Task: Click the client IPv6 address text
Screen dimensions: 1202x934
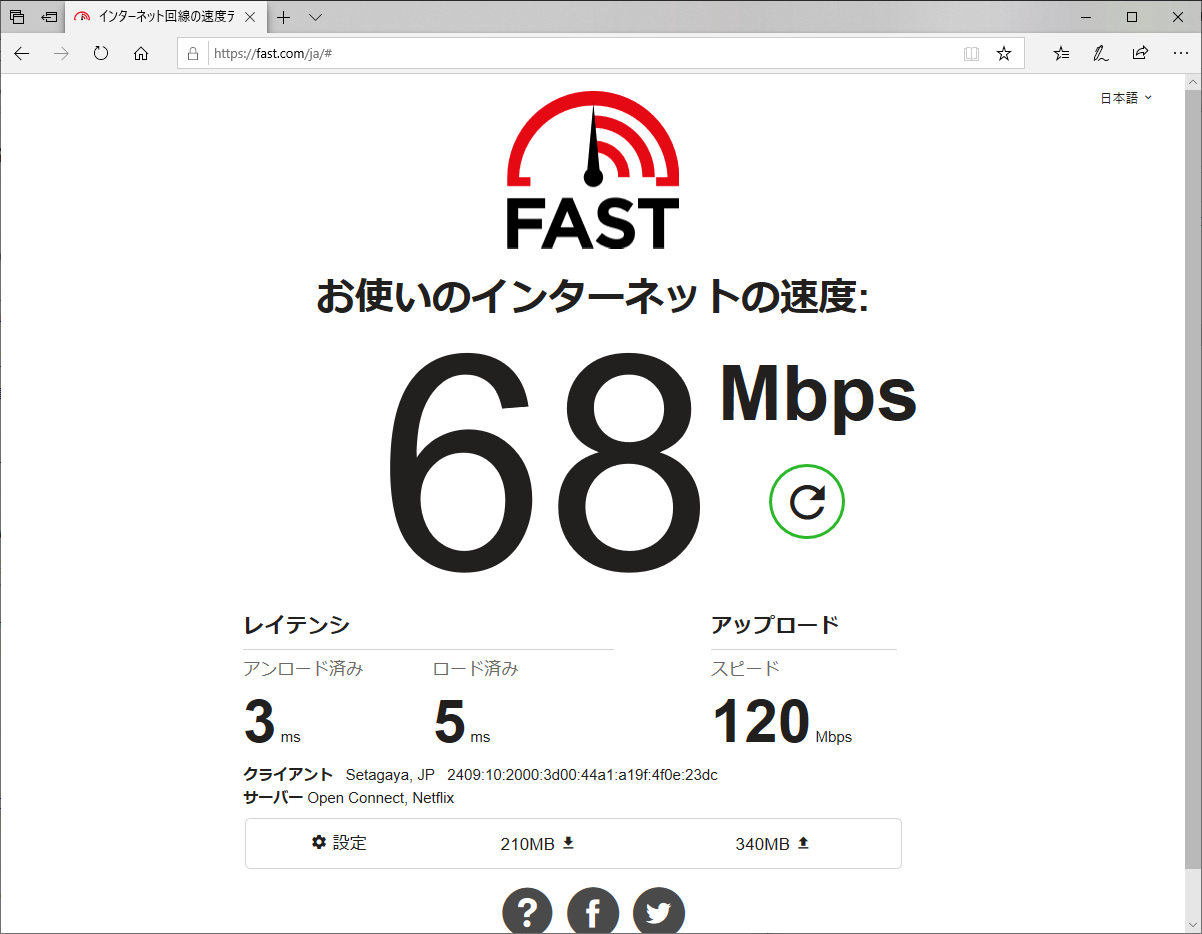Action: (x=582, y=775)
